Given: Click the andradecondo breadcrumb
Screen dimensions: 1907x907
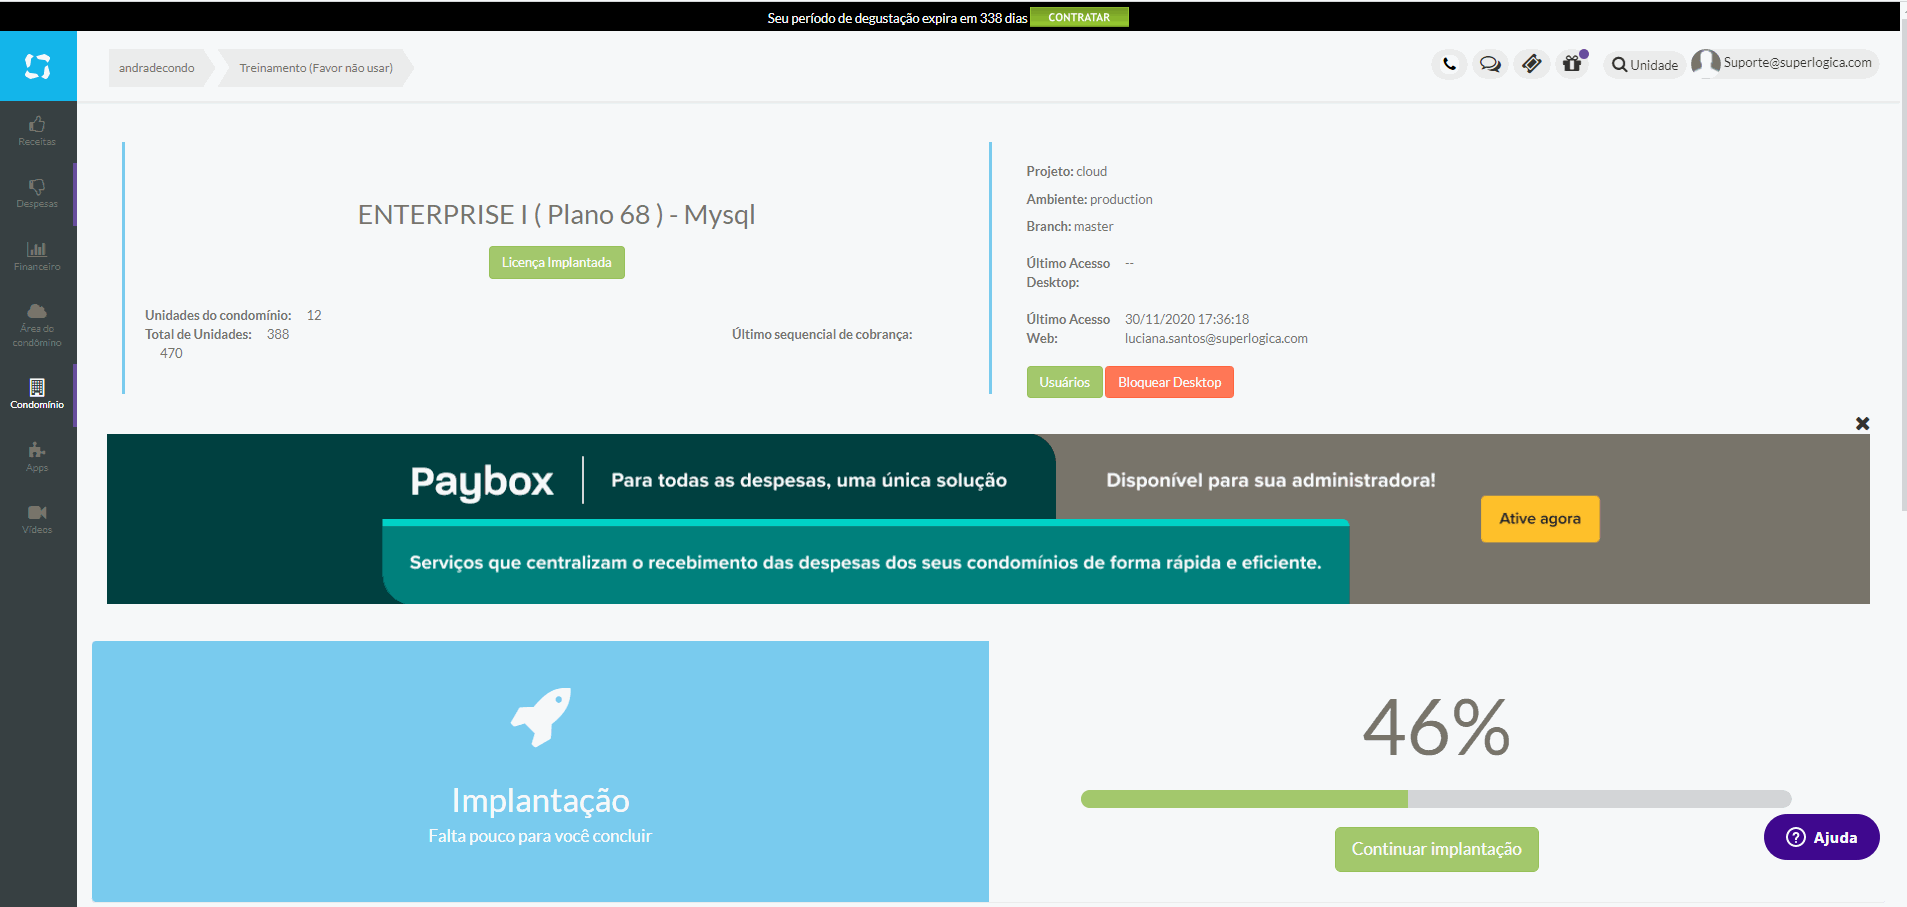Looking at the screenshot, I should click(x=157, y=68).
